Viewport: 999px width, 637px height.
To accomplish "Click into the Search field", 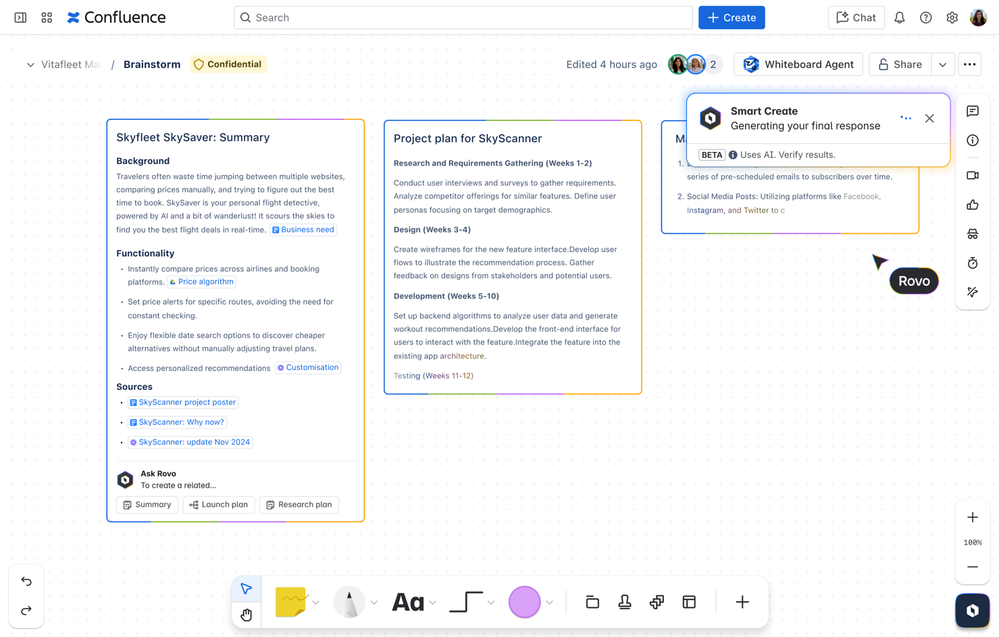I will [463, 18].
